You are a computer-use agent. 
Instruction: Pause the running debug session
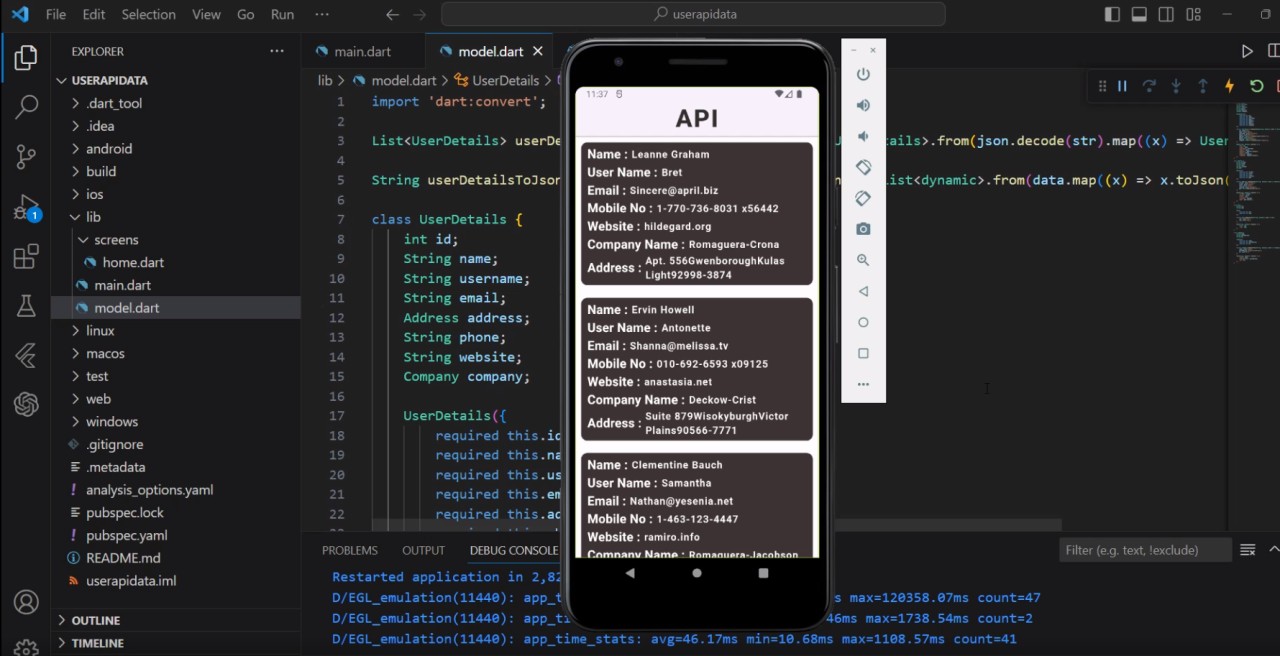pyautogui.click(x=1122, y=86)
